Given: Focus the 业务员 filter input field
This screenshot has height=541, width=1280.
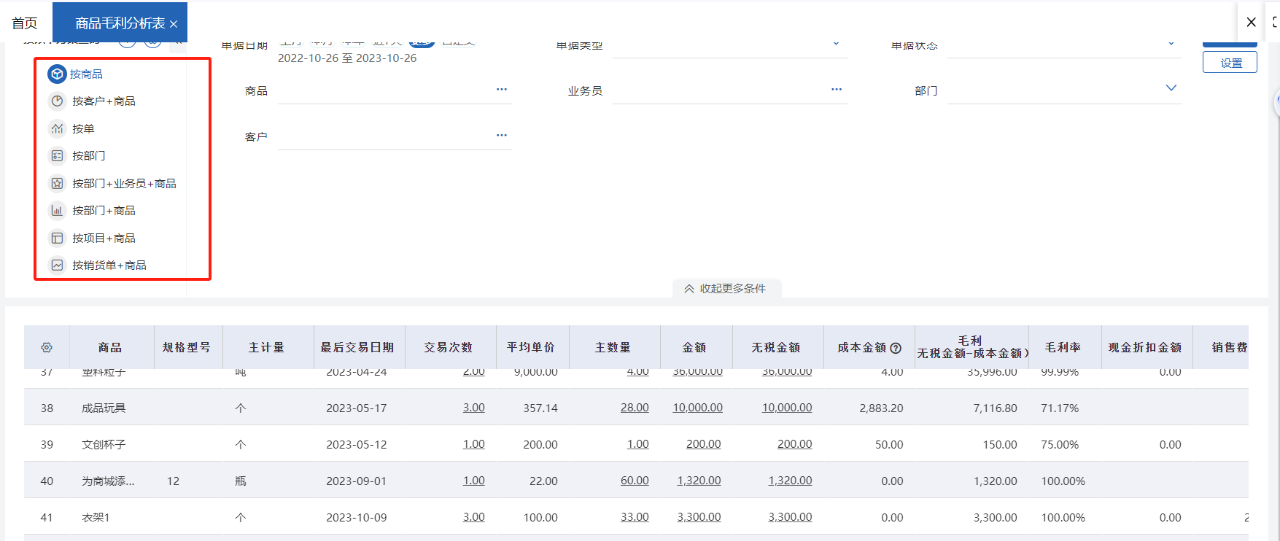Looking at the screenshot, I should tap(730, 91).
